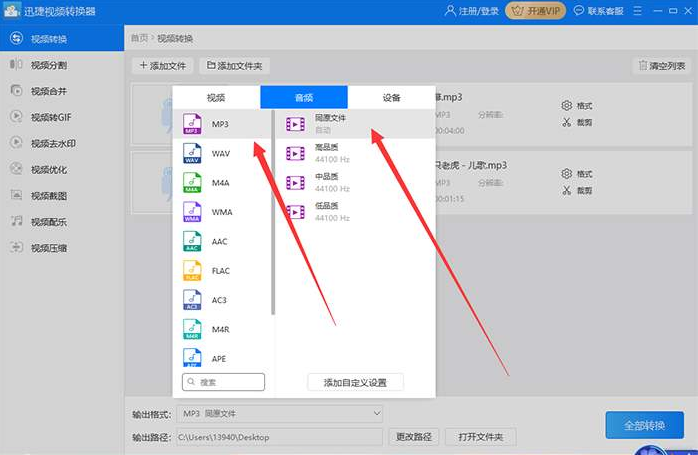Pick the M4A format icon

191,183
